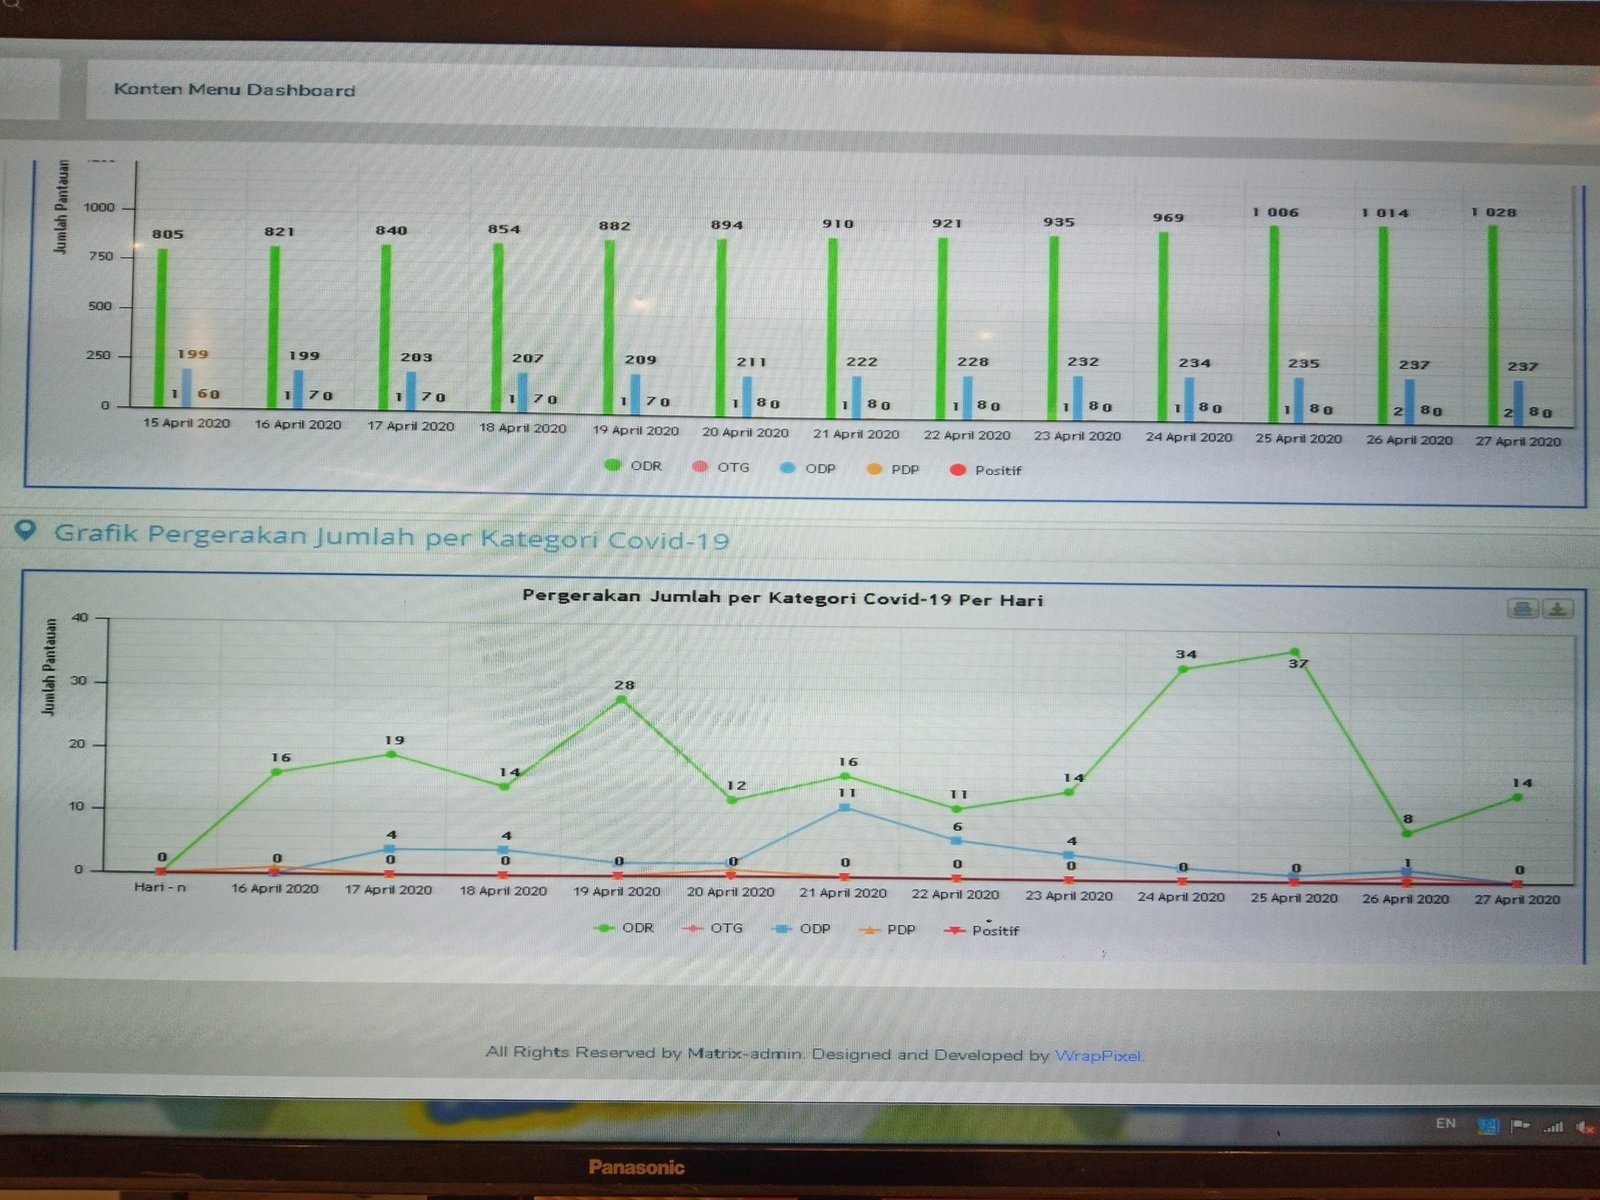Viewport: 1600px width, 1200px height.
Task: Click the Konten Menu Dashboard heading
Action: pos(234,90)
